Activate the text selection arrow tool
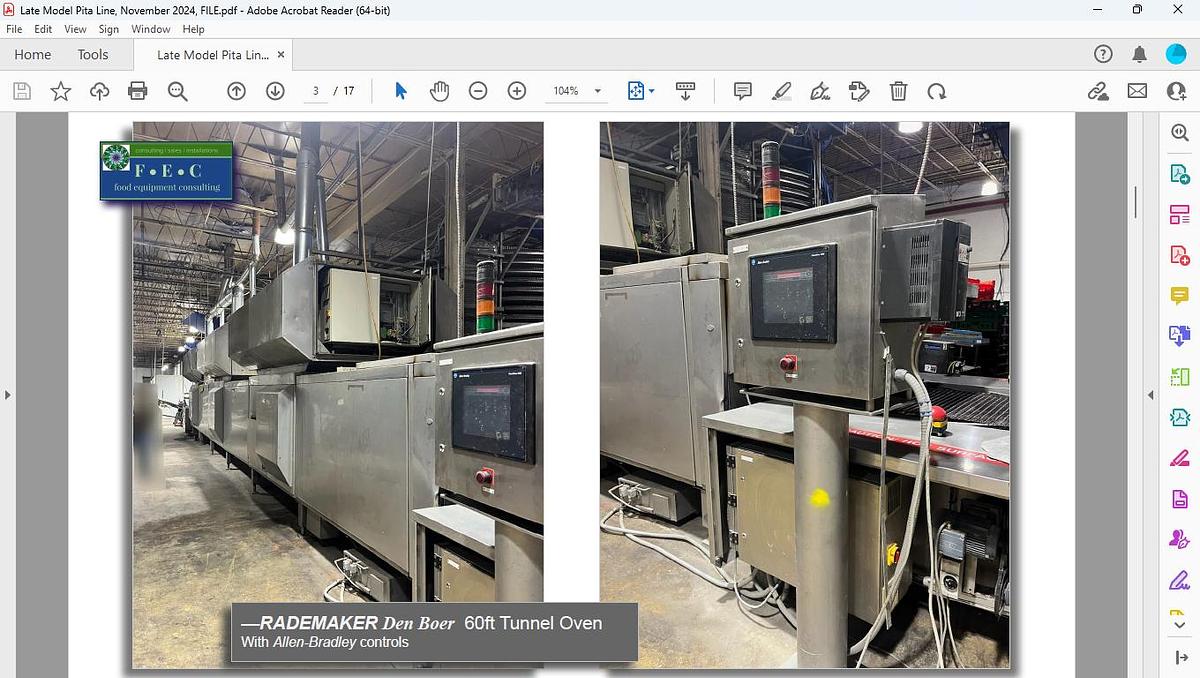 tap(400, 90)
